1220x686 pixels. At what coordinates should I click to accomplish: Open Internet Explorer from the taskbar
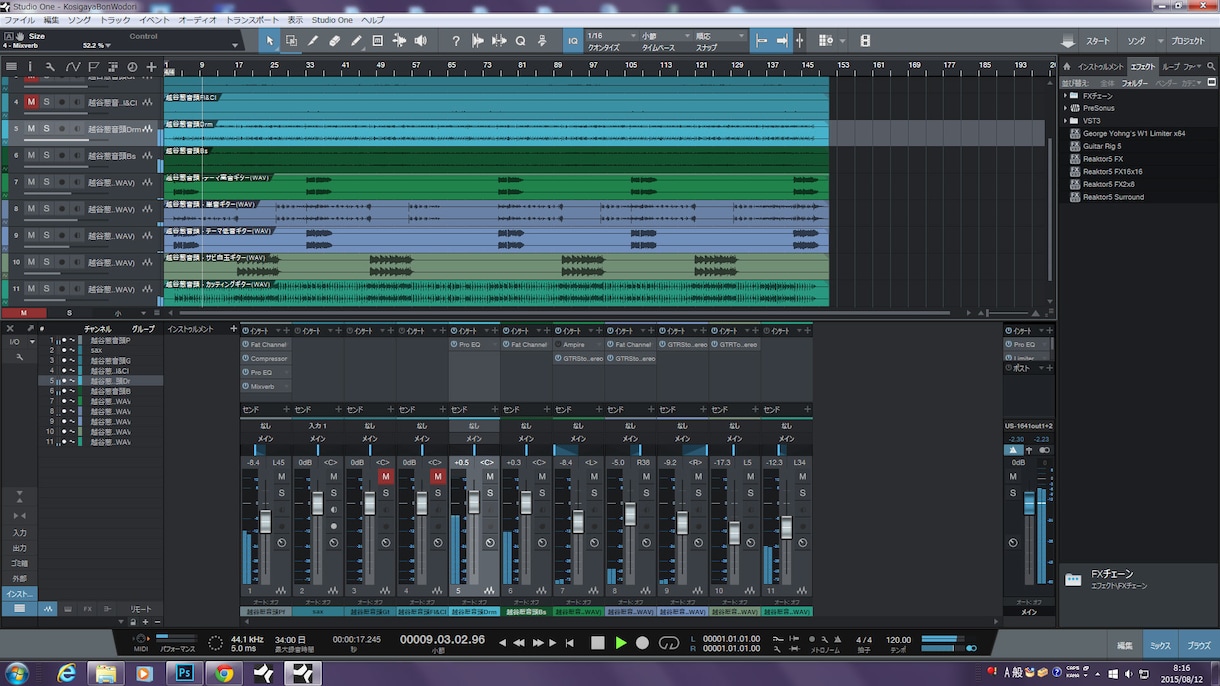click(x=67, y=673)
